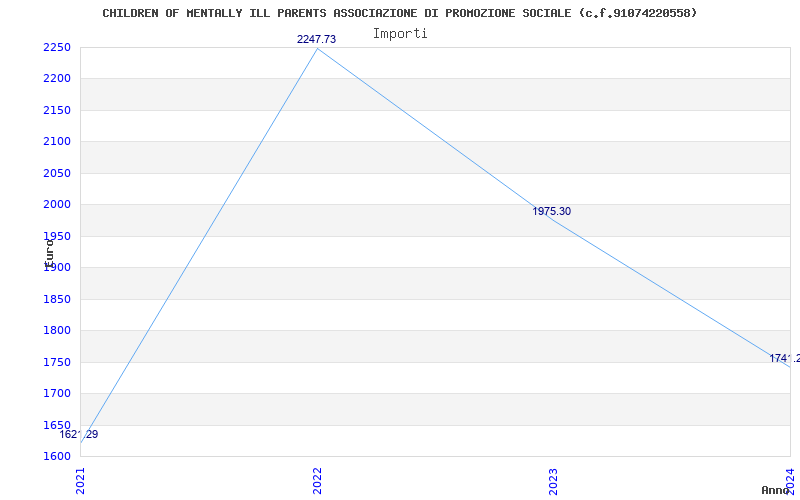Viewport: 800px width, 500px height.
Task: Click the 1850 y-axis tick label
Action: point(57,299)
